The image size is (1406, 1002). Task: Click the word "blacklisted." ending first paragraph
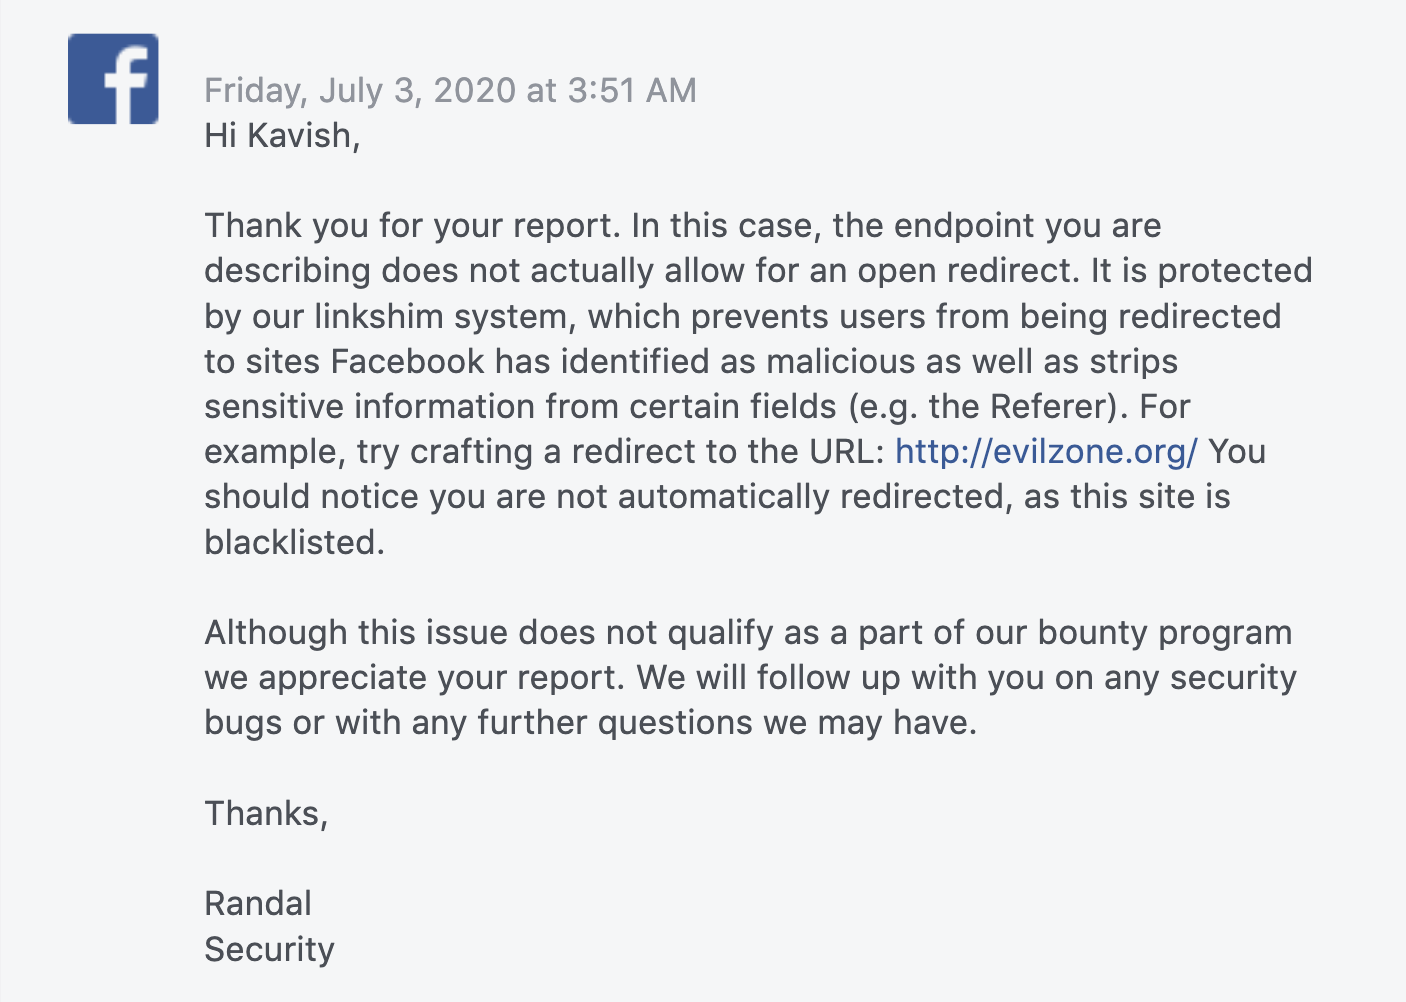[x=294, y=542]
